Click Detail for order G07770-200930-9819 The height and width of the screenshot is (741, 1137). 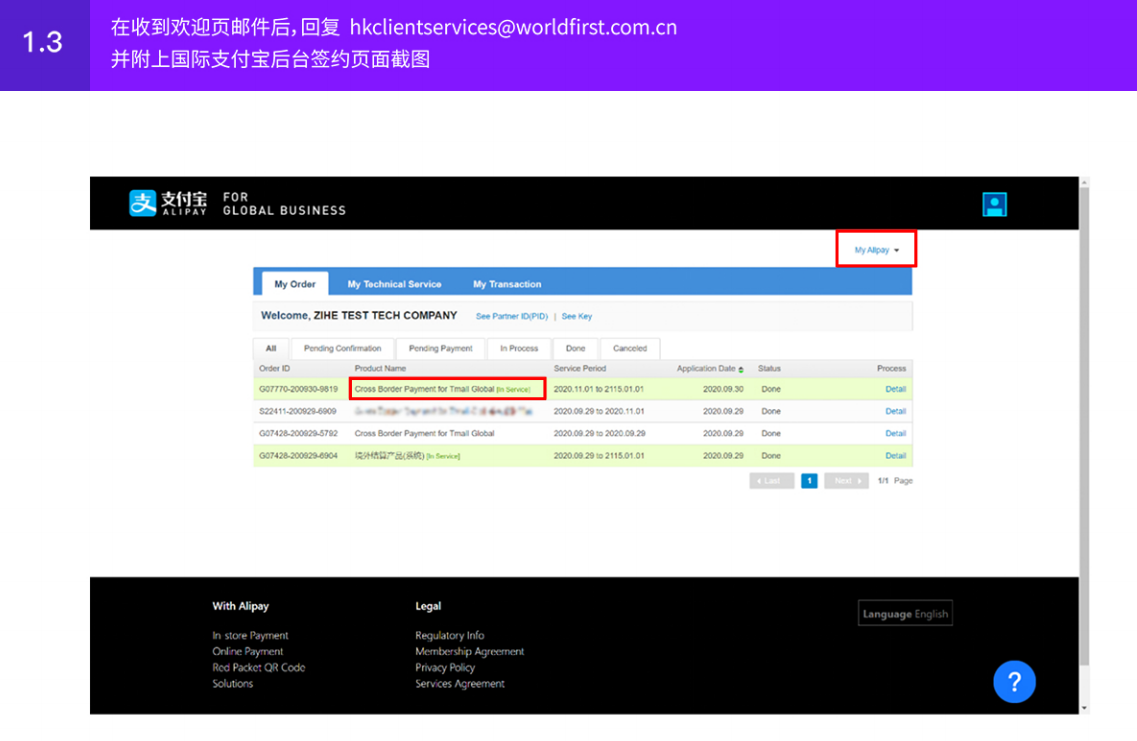pyautogui.click(x=897, y=388)
